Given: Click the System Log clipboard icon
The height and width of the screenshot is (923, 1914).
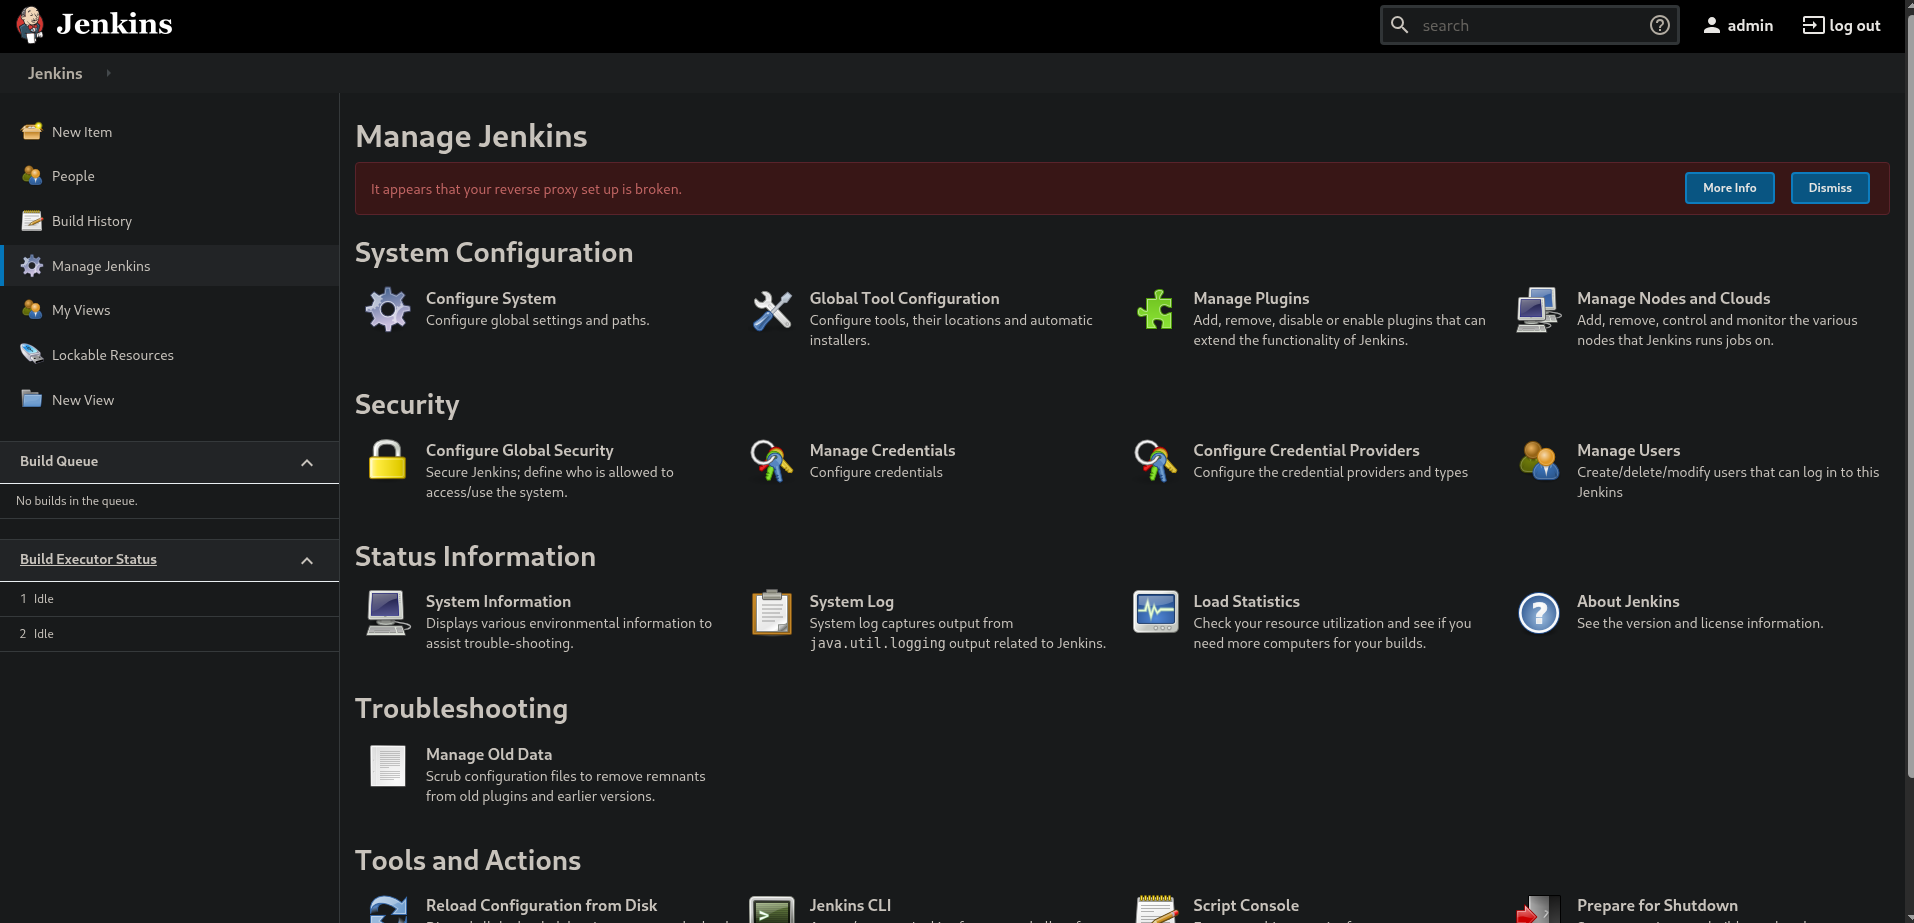Looking at the screenshot, I should point(772,613).
